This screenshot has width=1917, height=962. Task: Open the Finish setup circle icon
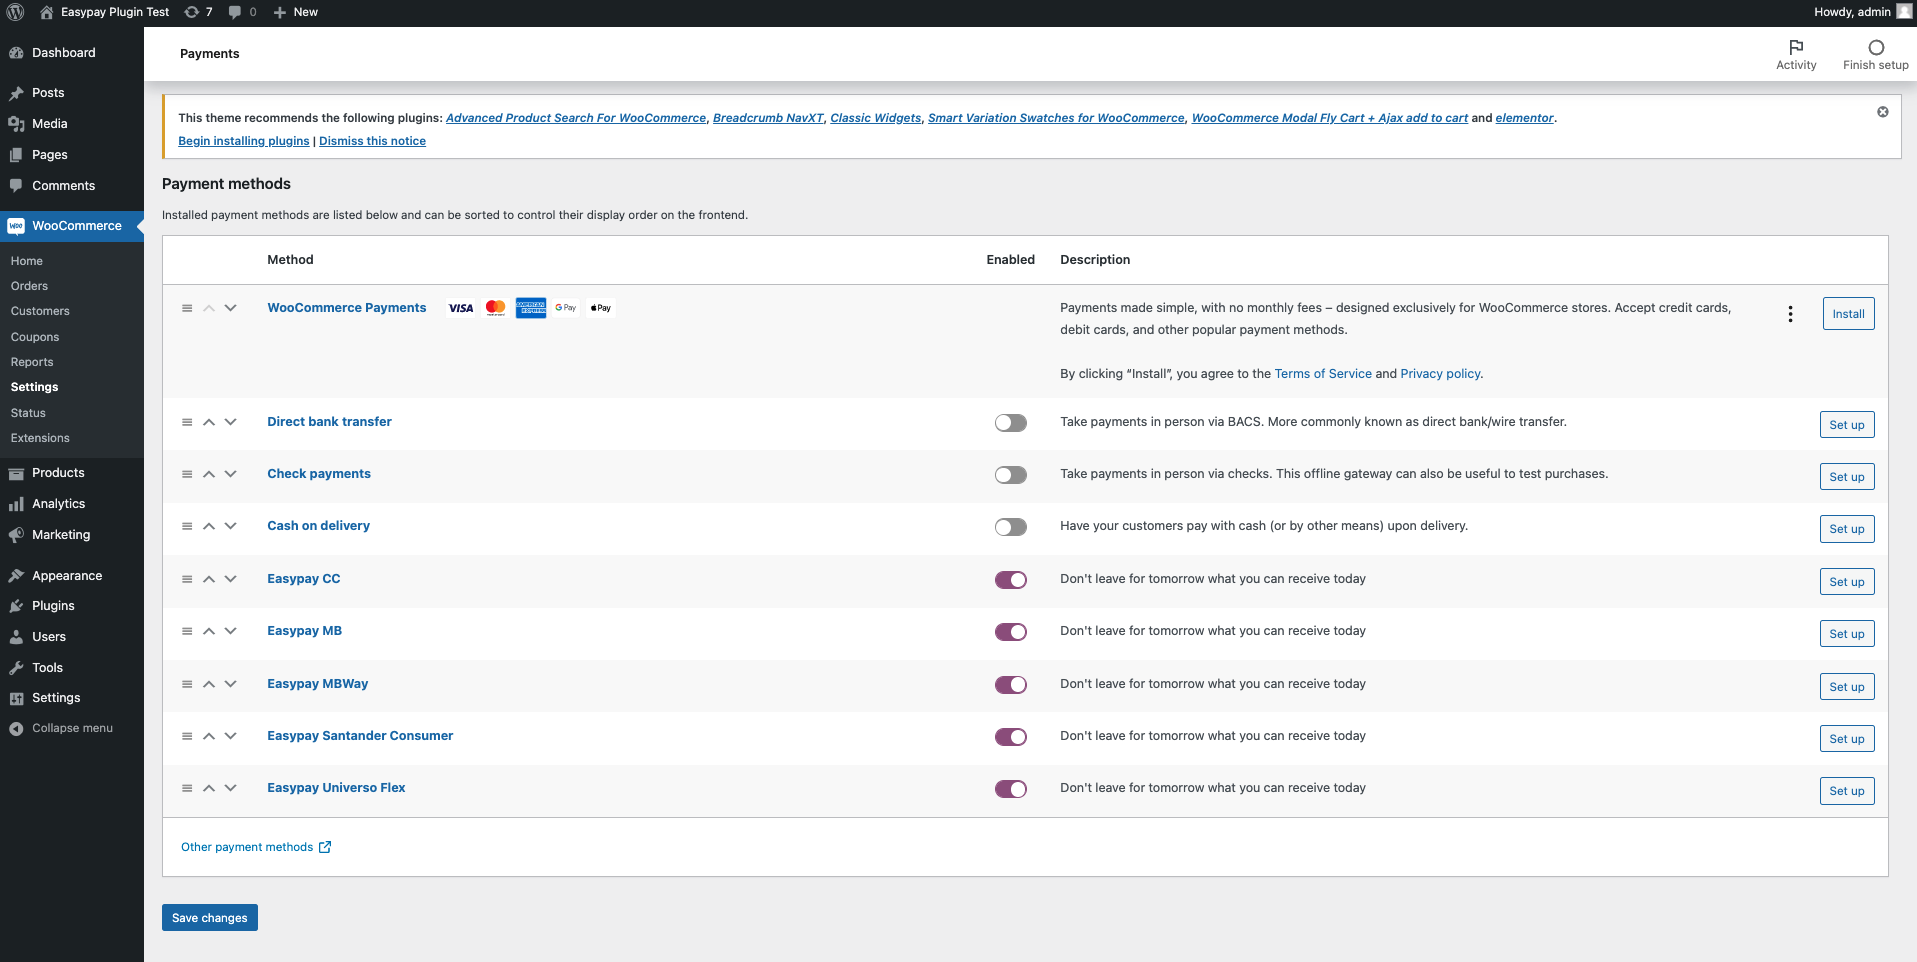click(x=1875, y=54)
